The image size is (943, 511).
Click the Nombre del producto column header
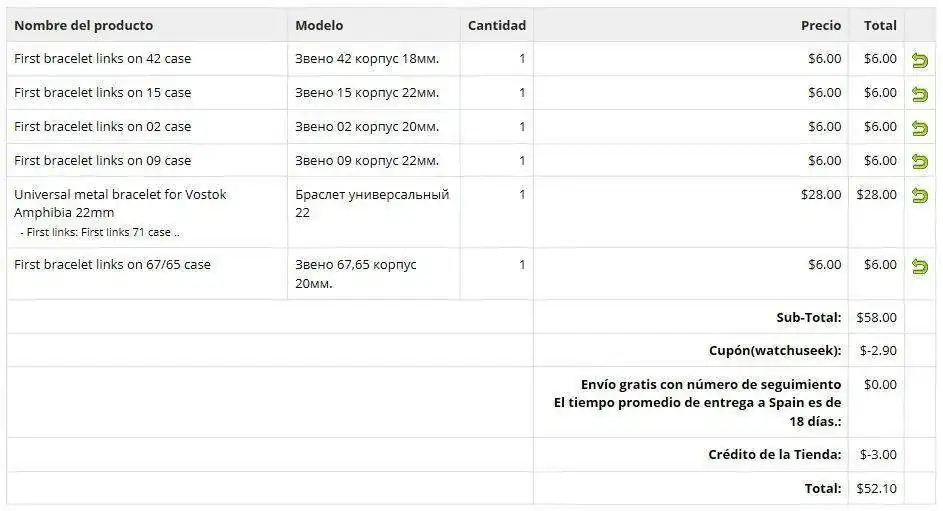coord(84,25)
